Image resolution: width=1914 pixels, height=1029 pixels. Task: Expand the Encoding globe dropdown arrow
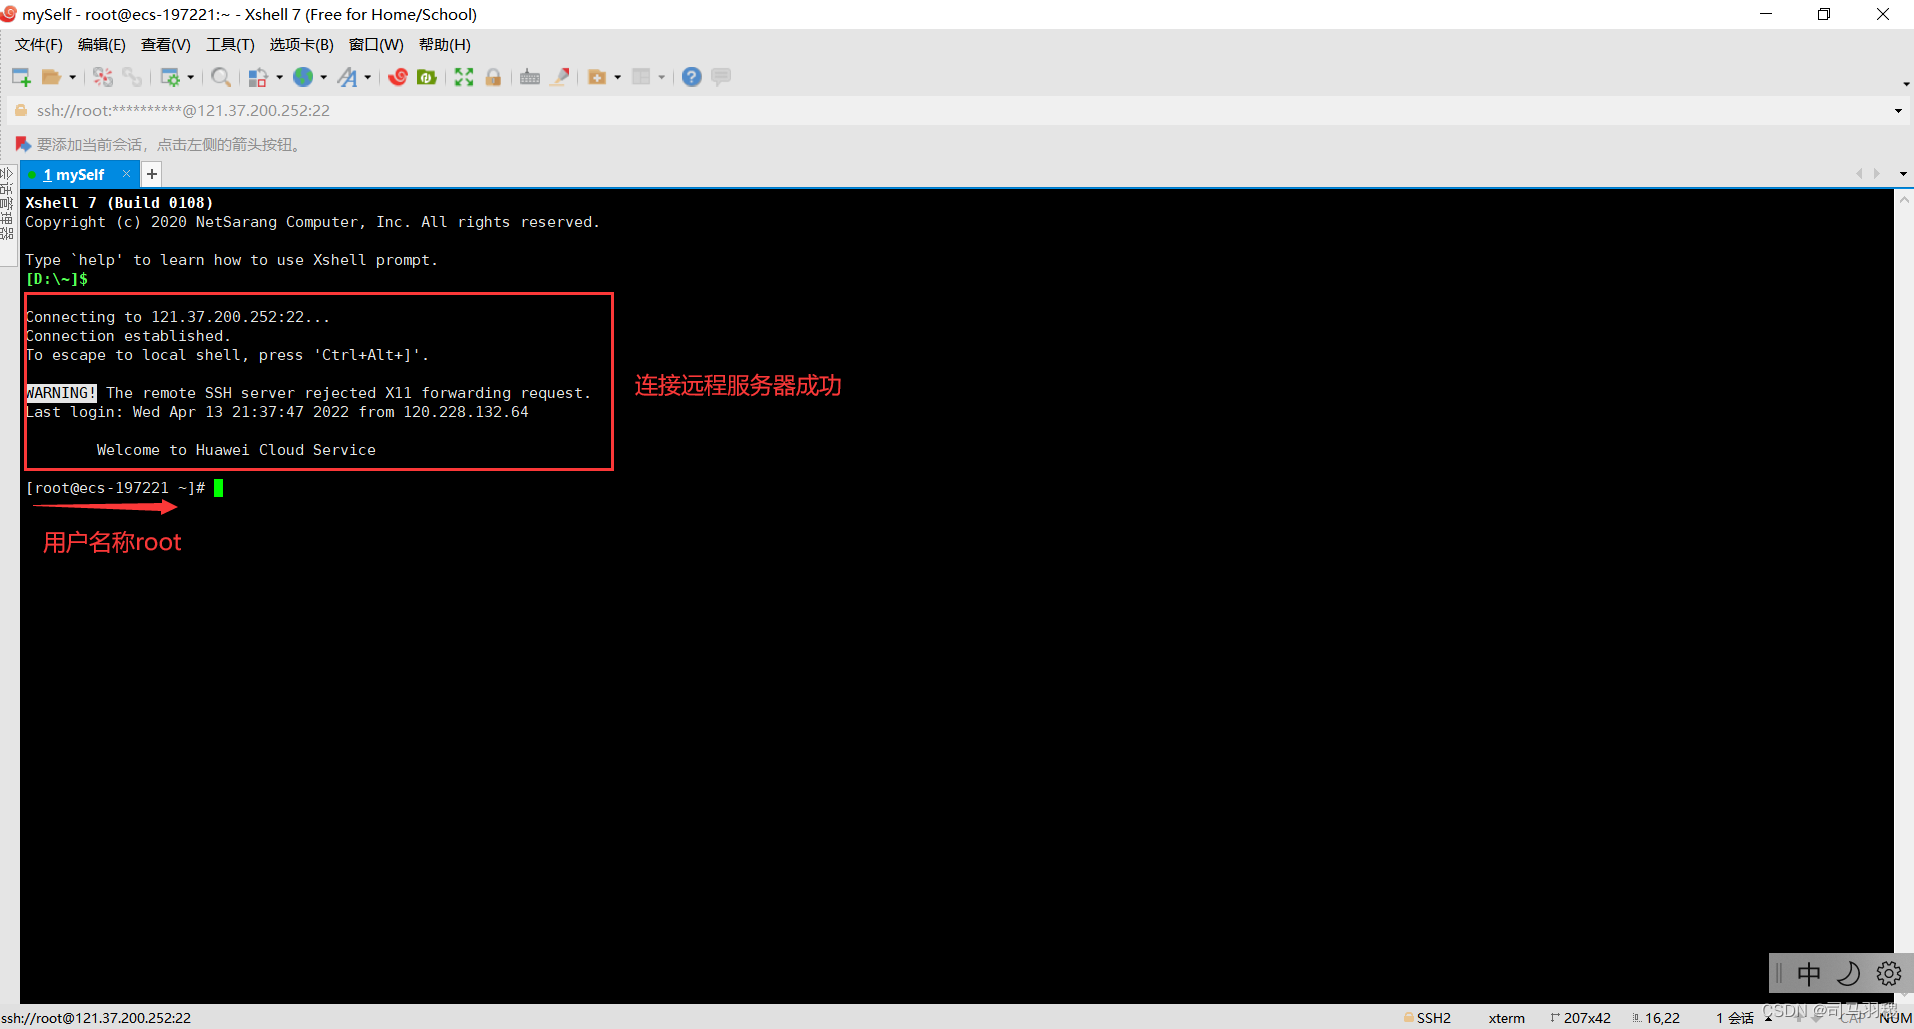tap(324, 77)
